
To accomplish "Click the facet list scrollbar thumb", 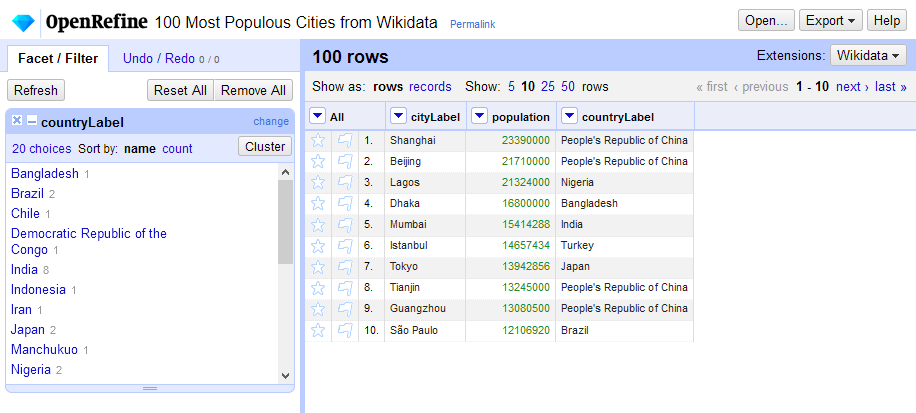I will (286, 222).
